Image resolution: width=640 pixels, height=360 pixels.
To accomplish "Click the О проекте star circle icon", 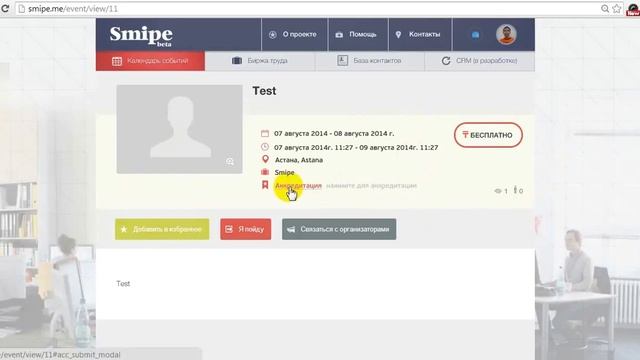I will coord(273,35).
